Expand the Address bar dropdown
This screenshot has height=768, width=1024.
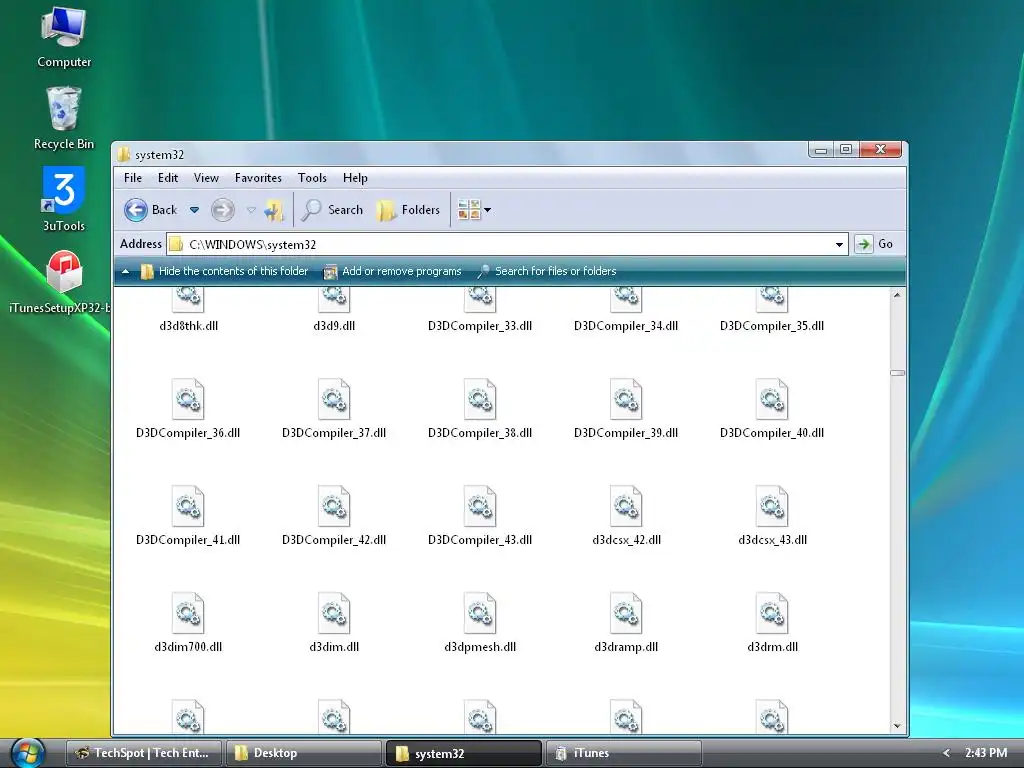839,244
